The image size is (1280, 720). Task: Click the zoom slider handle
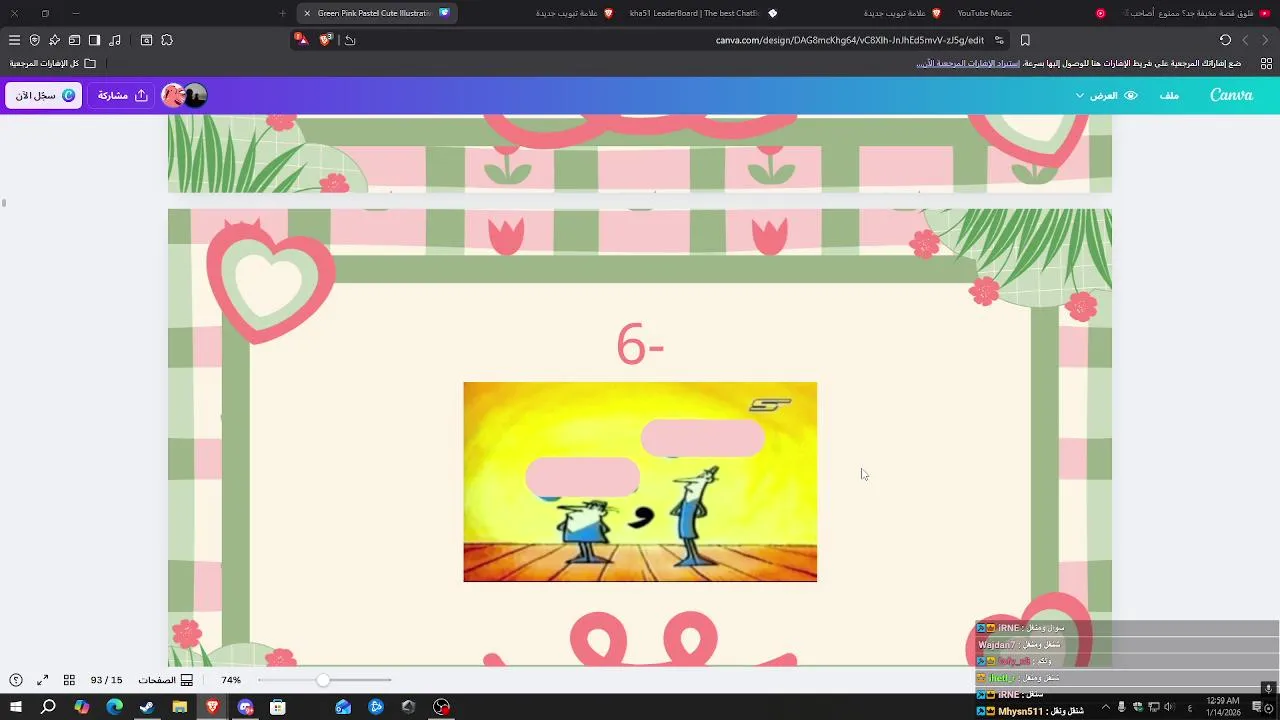tap(323, 680)
